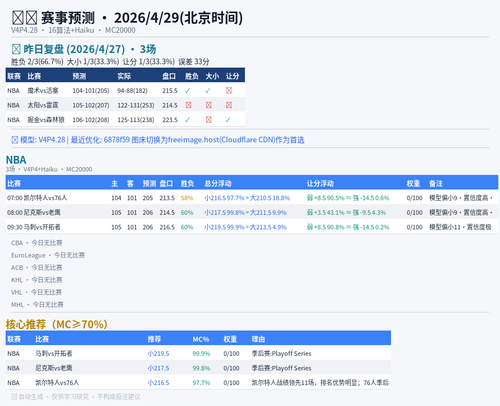Click 99.8% MC value for 尼克斯vs老鹰

pyautogui.click(x=201, y=368)
